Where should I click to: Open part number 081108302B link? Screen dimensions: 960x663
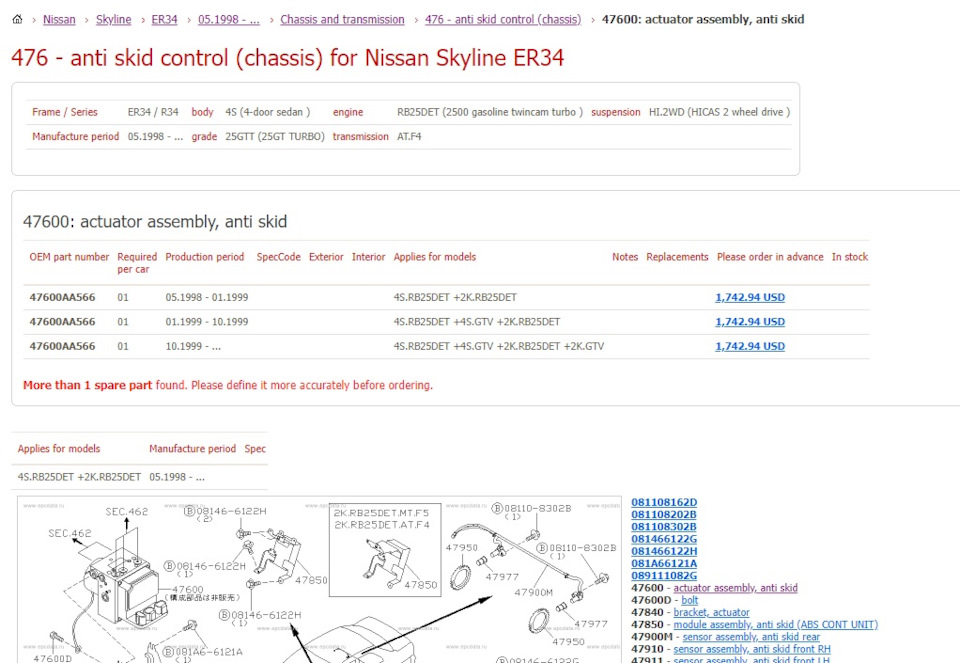pos(664,527)
